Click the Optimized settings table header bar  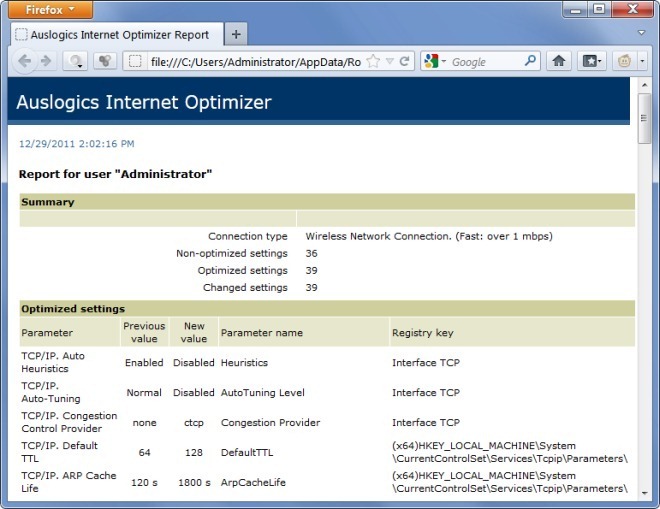[x=327, y=309]
